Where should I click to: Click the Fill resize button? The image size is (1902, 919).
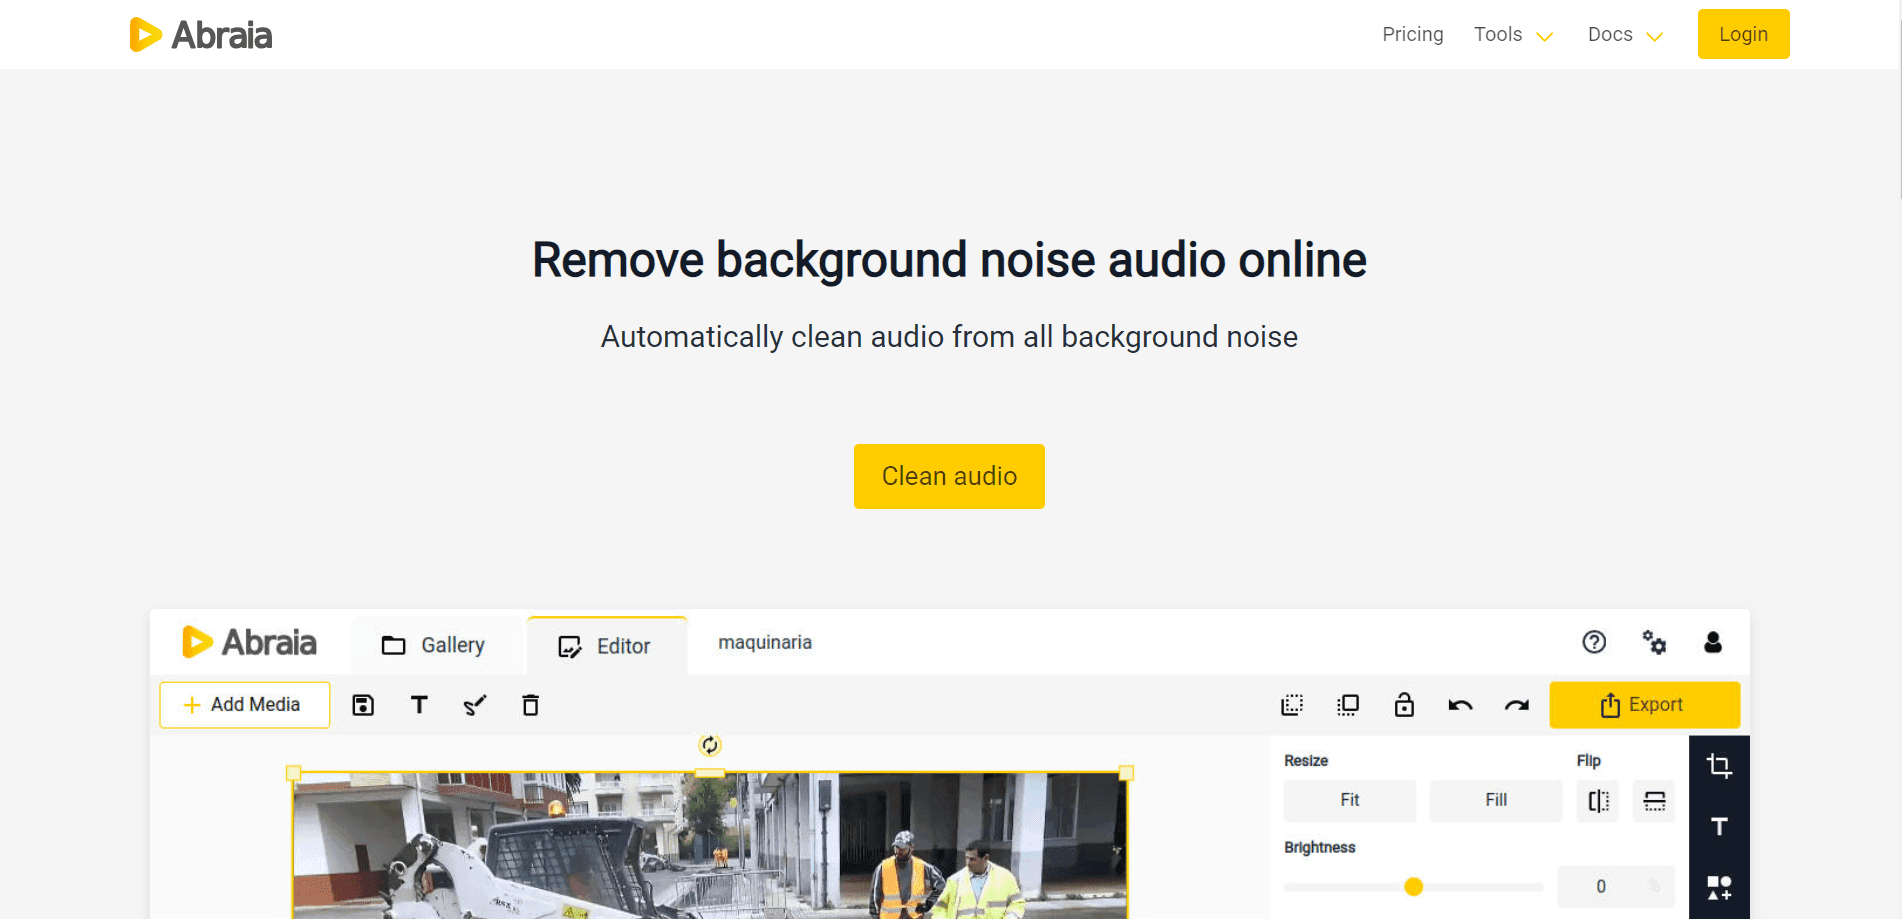(x=1496, y=800)
